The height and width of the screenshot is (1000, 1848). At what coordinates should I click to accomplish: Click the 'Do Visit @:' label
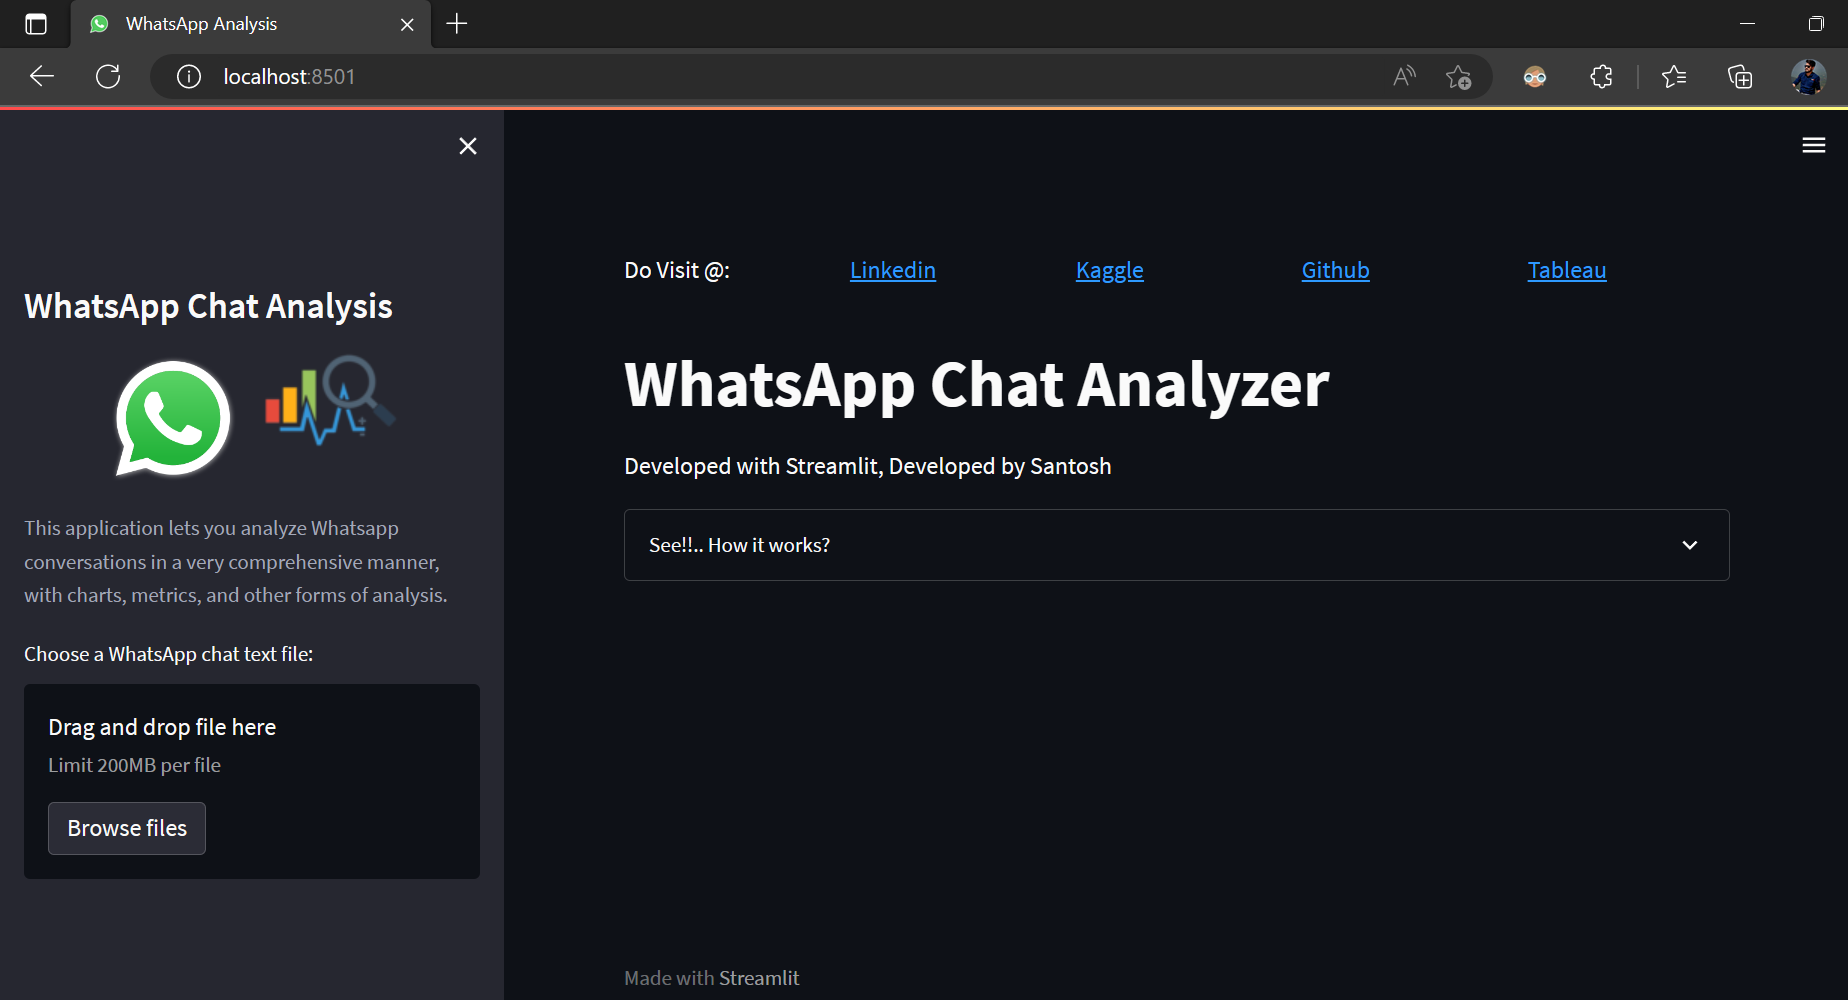[677, 270]
